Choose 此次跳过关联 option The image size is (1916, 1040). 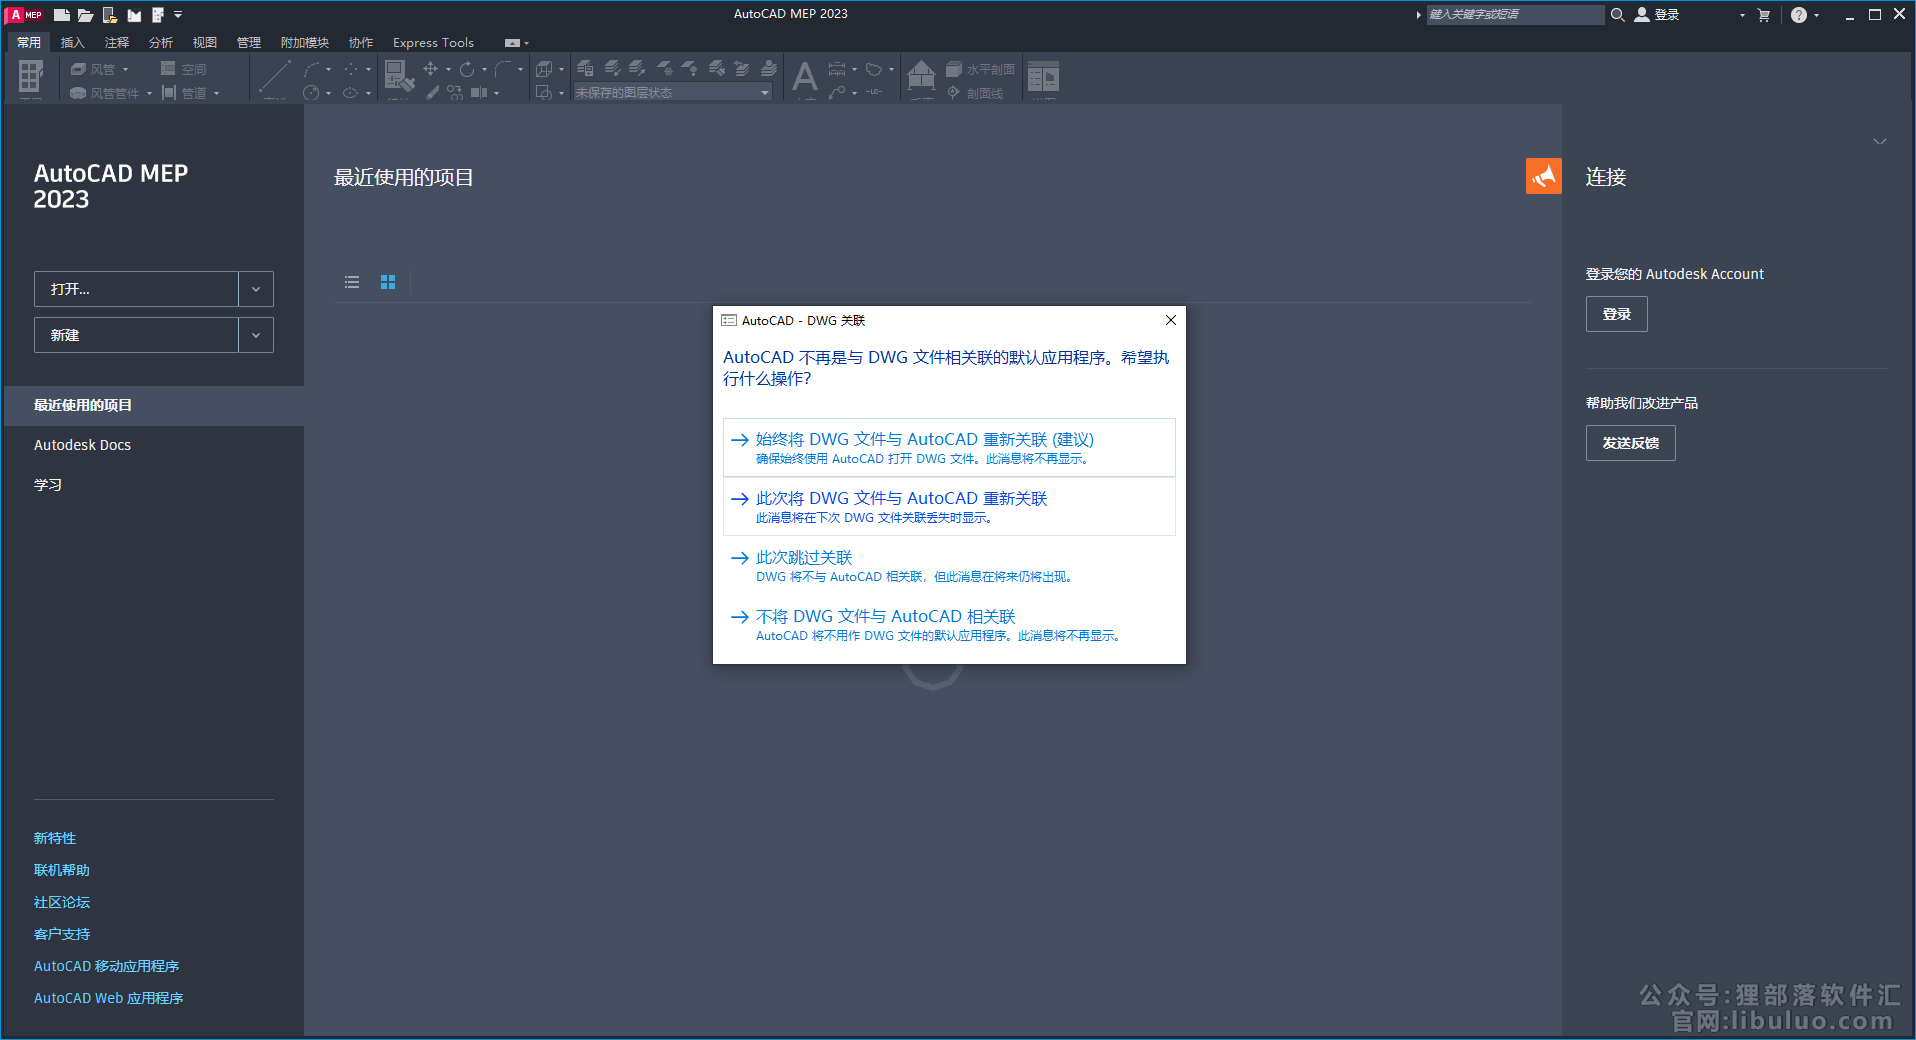point(948,565)
